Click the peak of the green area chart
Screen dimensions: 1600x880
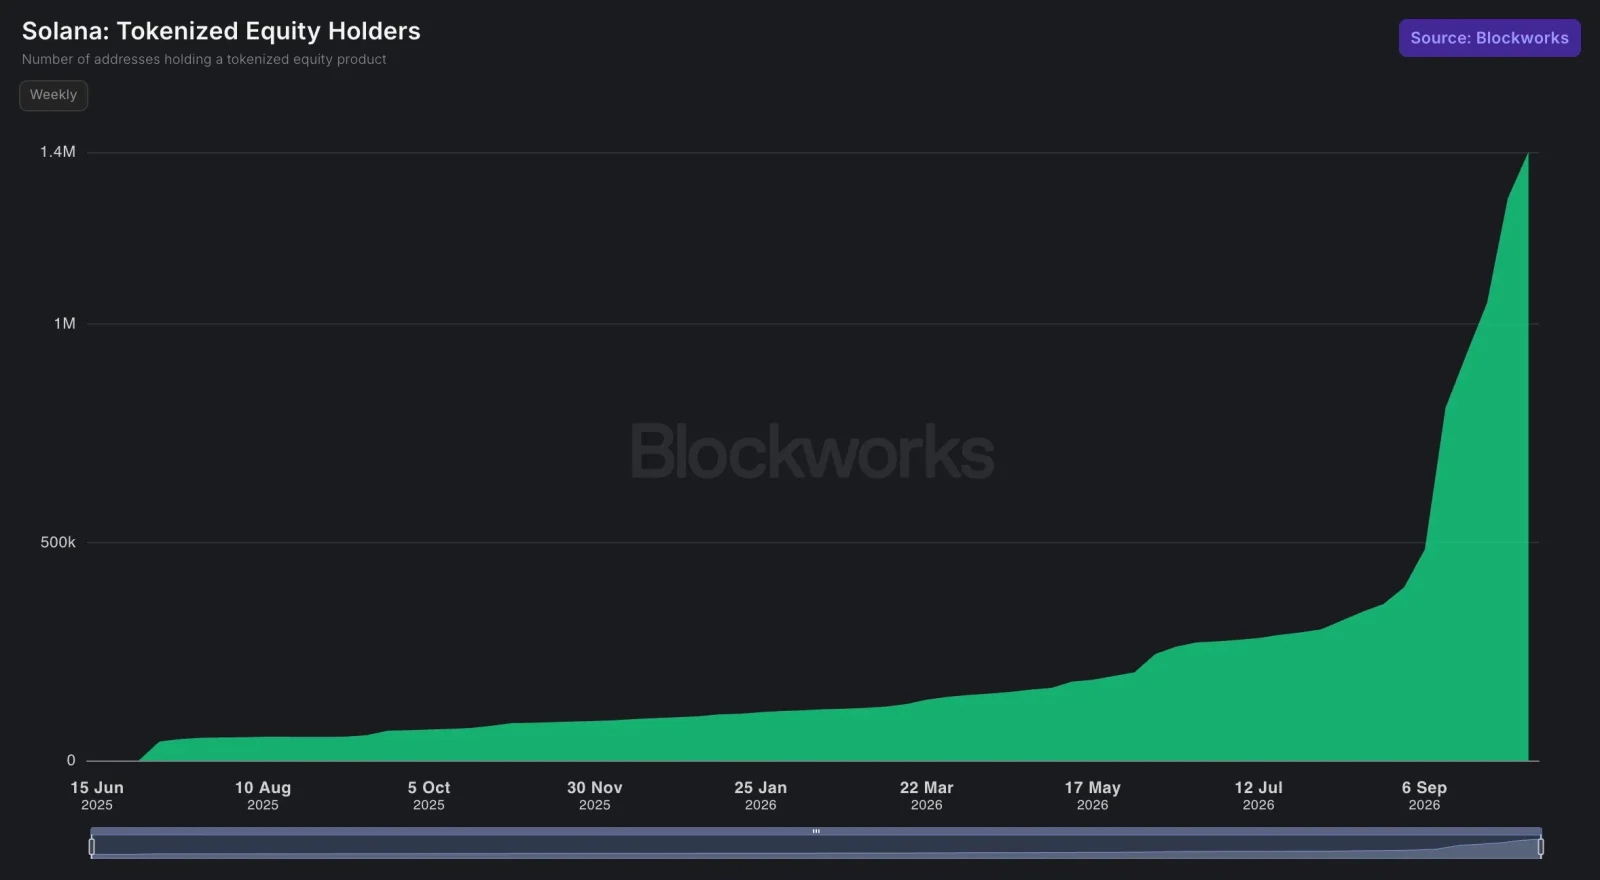(1528, 153)
